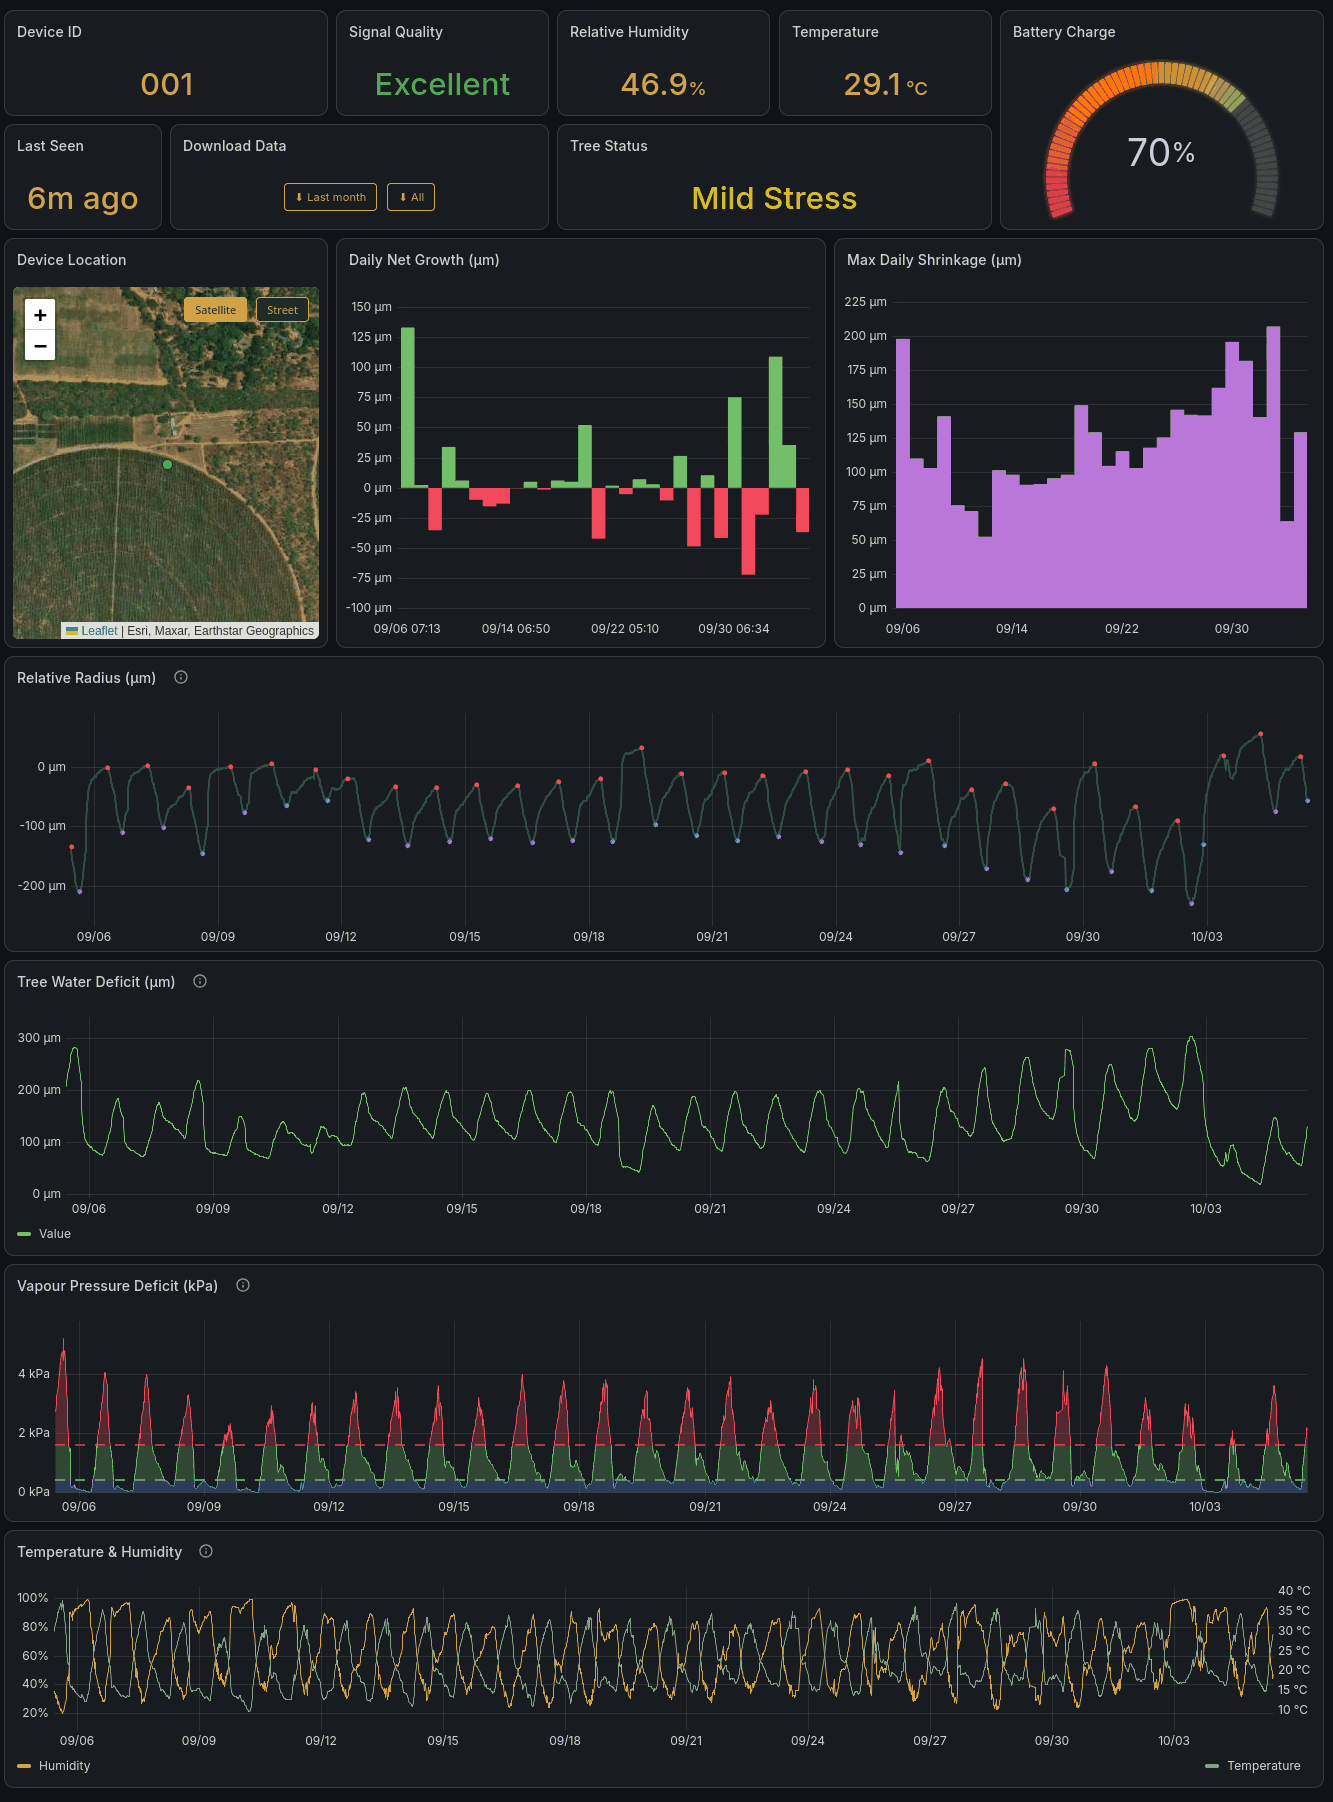Open the Leaflet attribution link
The image size is (1333, 1802).
pos(99,631)
